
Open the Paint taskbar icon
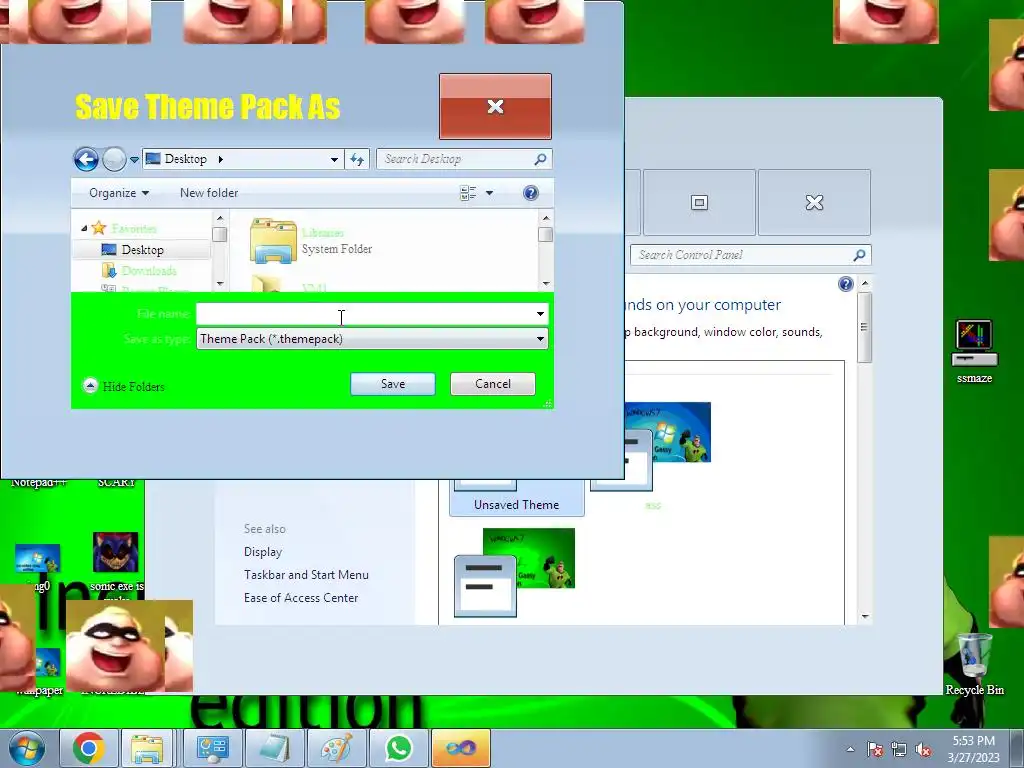336,748
